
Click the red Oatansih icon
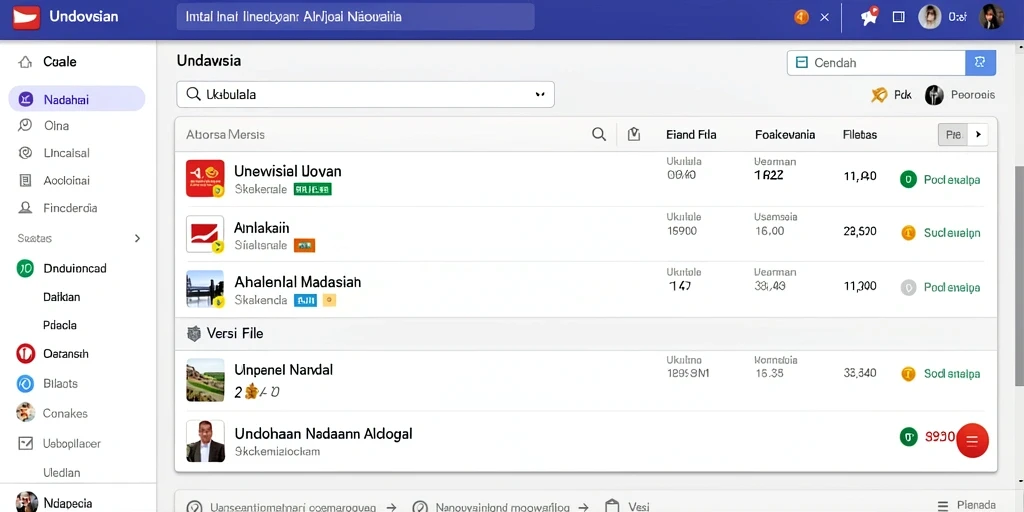25,354
